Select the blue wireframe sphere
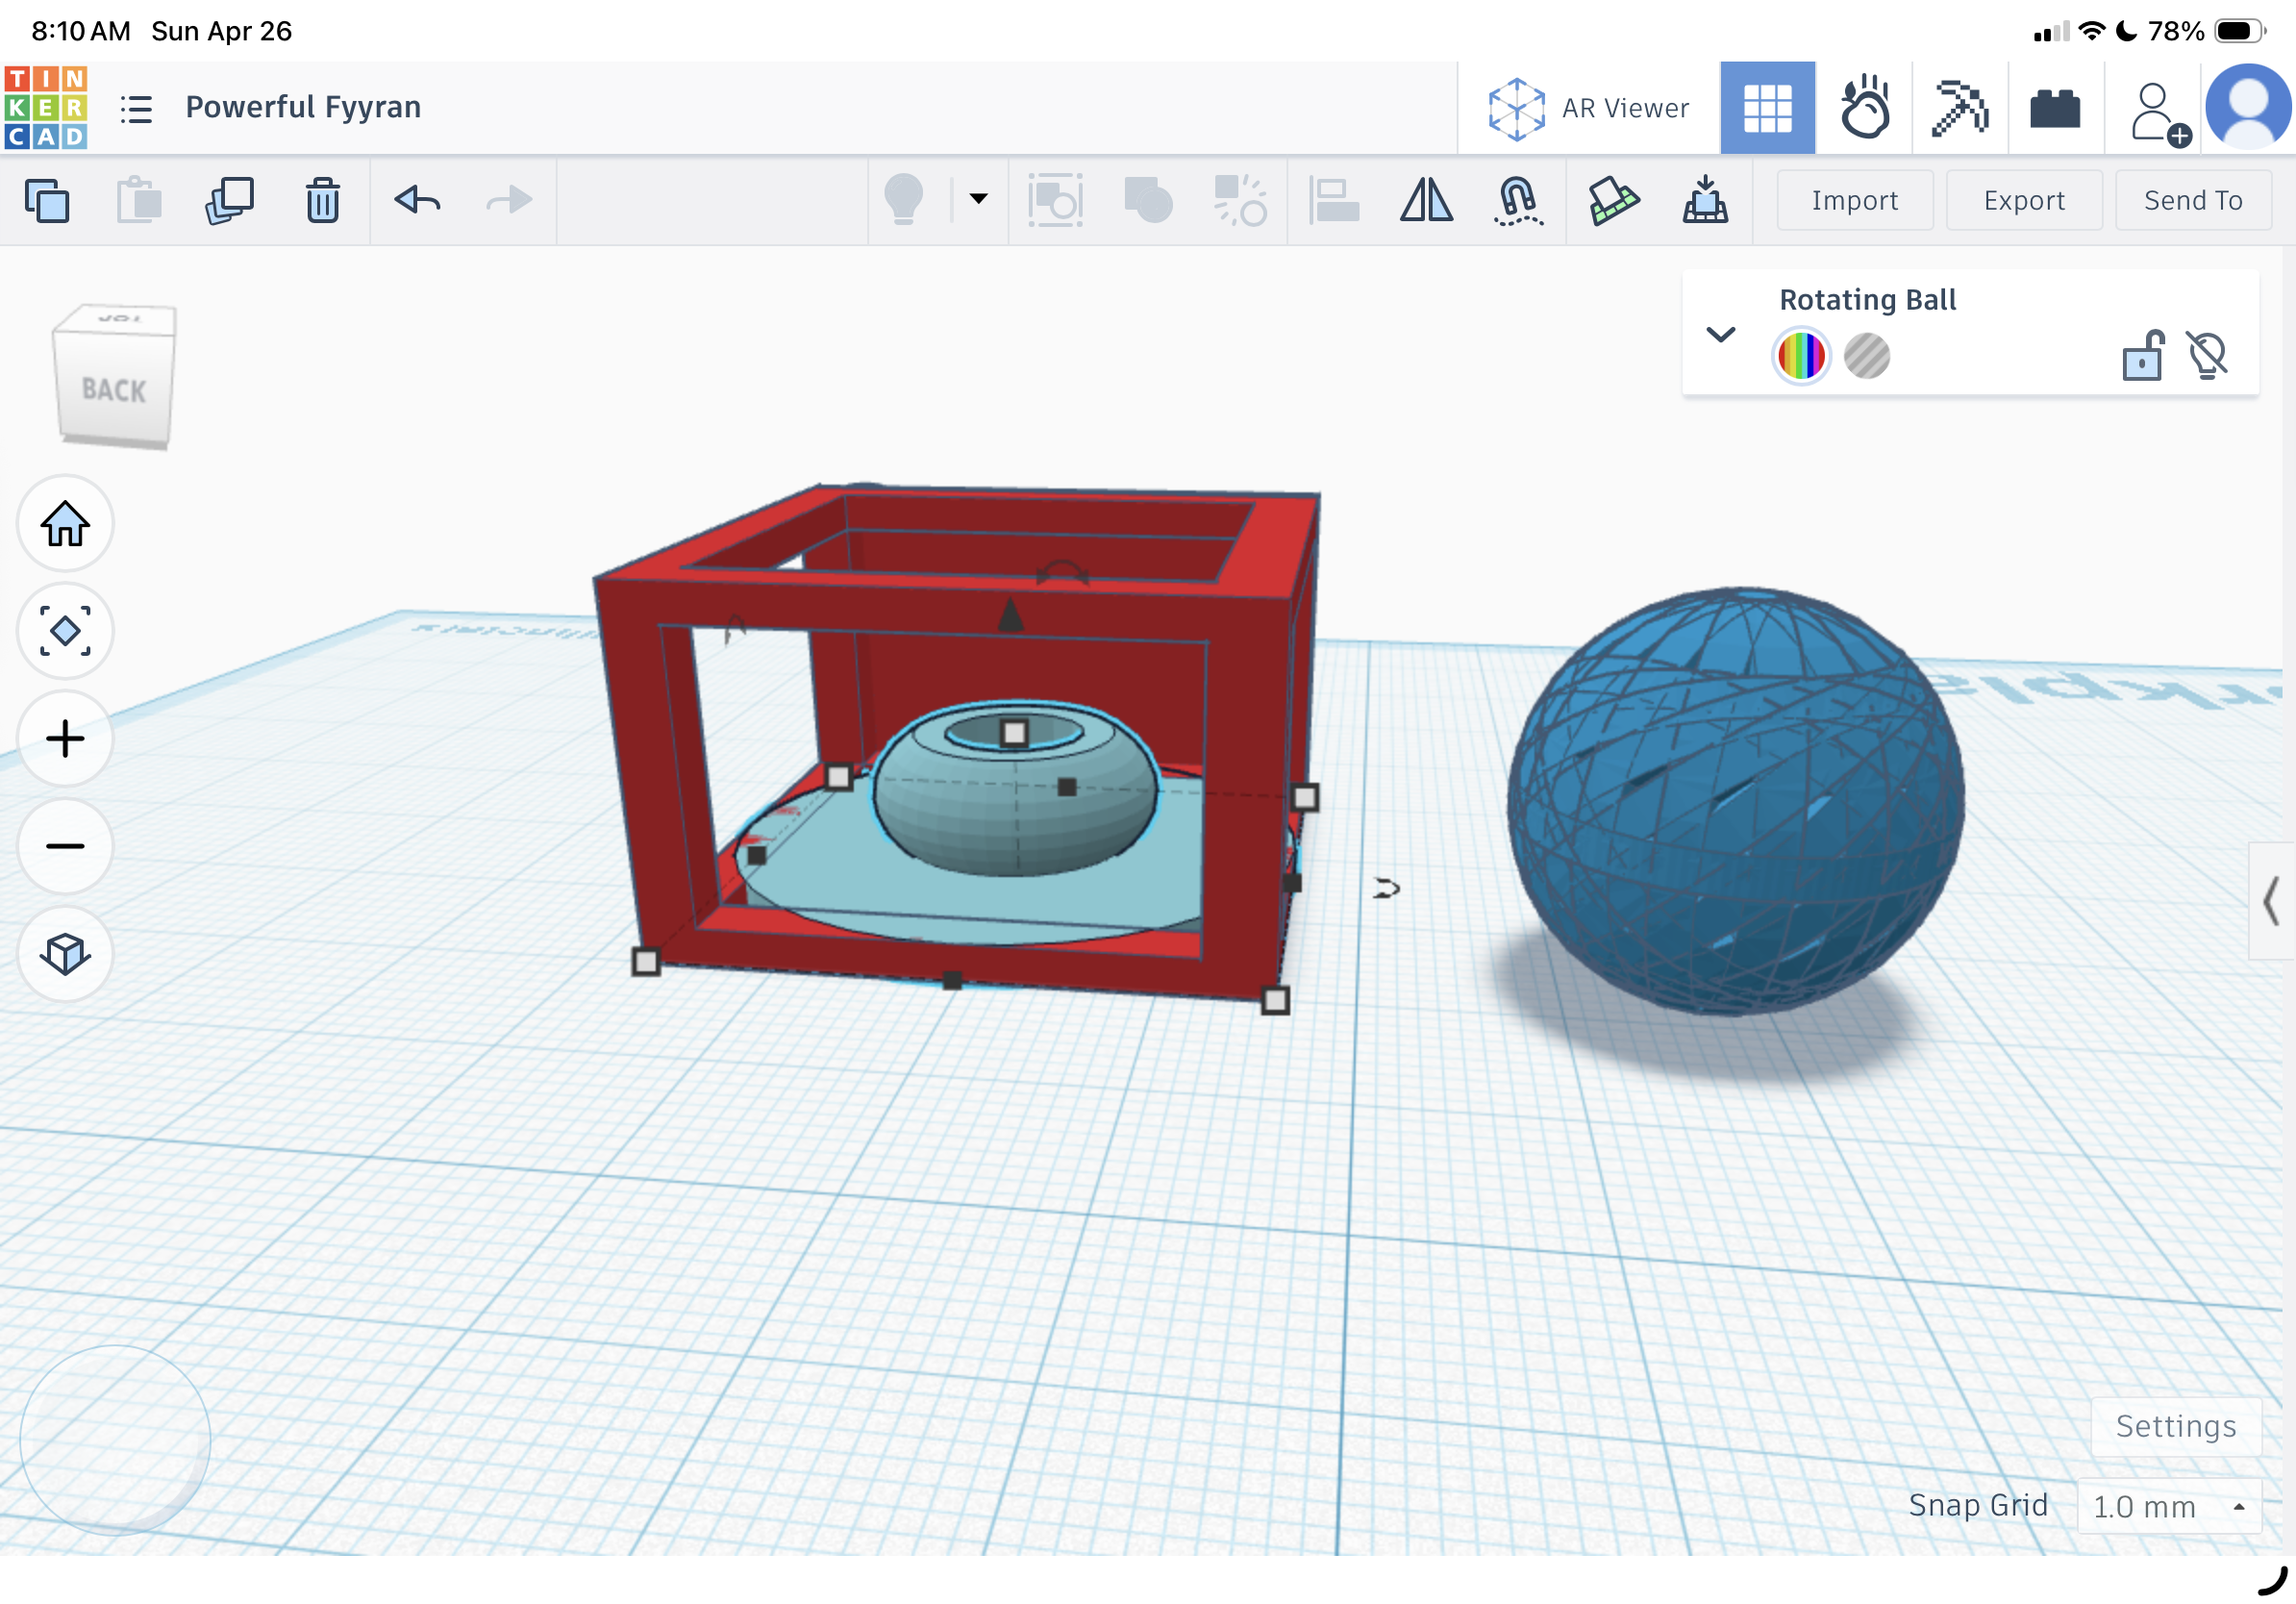This screenshot has width=2296, height=1604. pos(1736,800)
